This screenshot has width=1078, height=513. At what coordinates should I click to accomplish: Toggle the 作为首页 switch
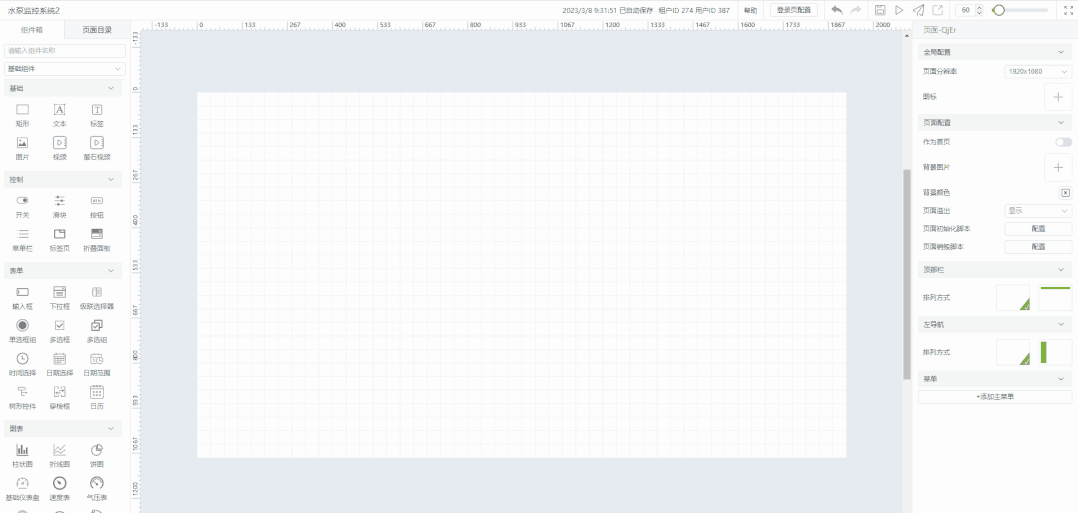pos(1063,142)
